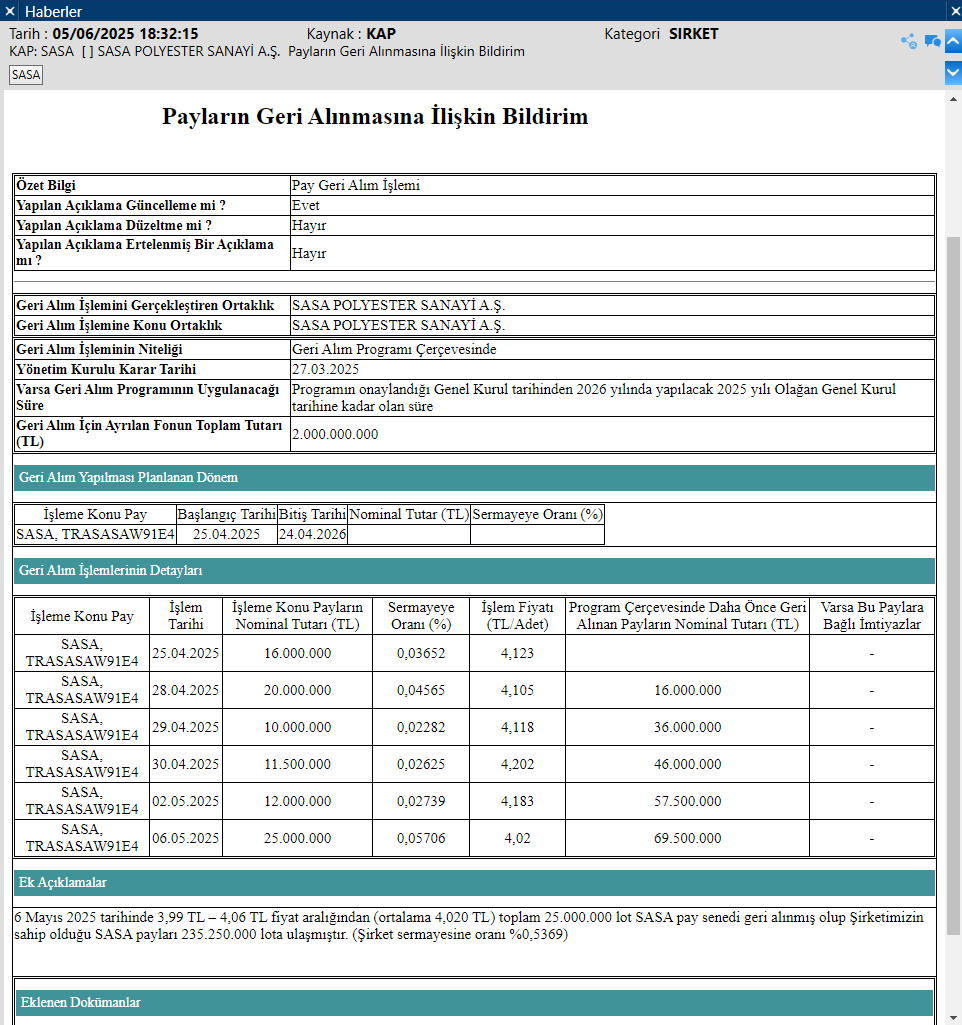Click the transaction price 4,123
The height and width of the screenshot is (1025, 962).
coord(518,654)
